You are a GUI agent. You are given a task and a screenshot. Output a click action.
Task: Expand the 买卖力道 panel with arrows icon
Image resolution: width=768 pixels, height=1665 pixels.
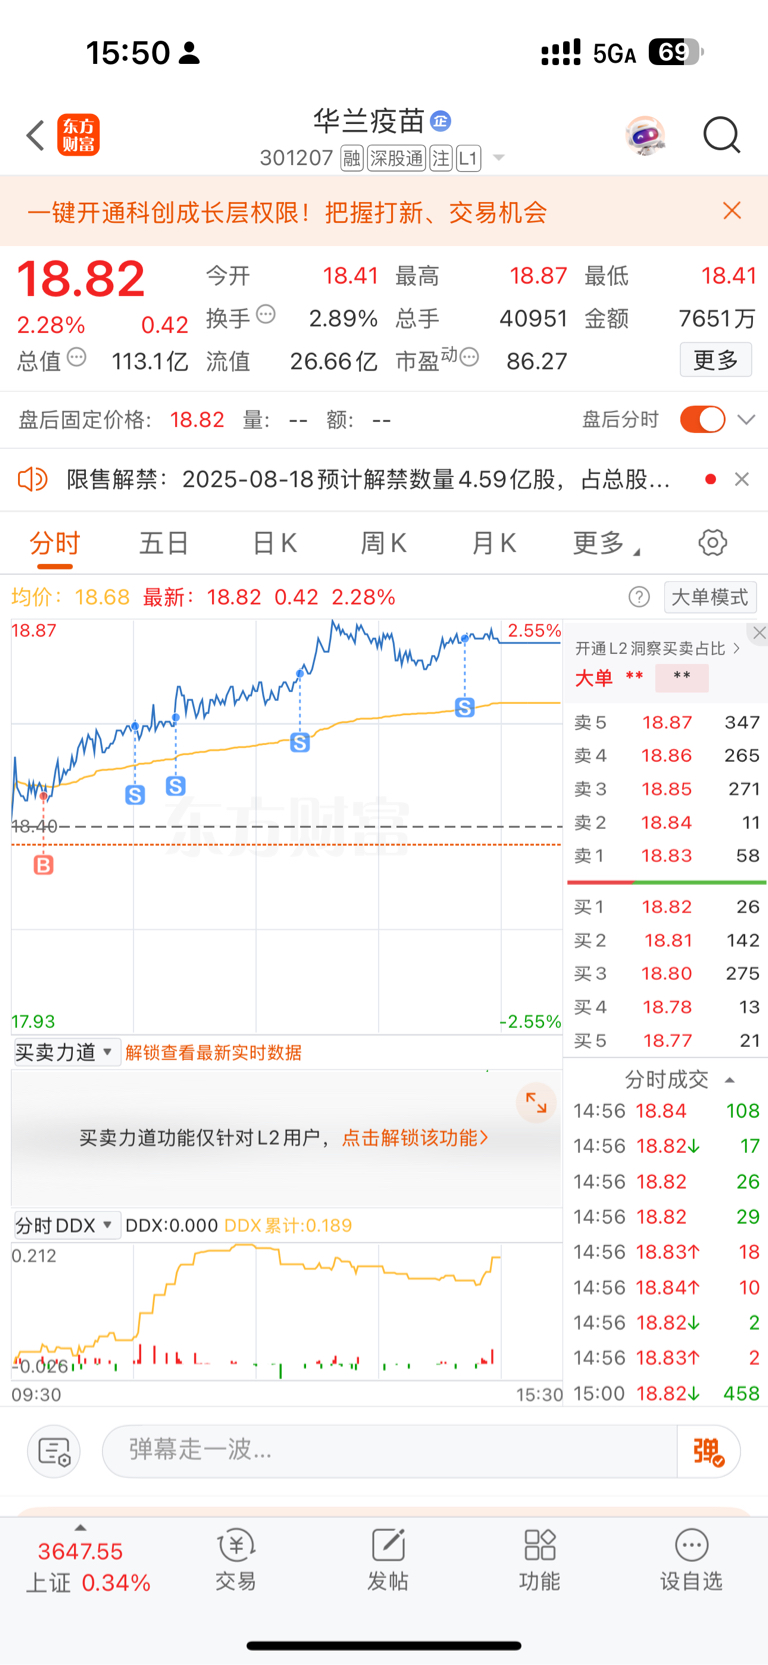tap(536, 1103)
